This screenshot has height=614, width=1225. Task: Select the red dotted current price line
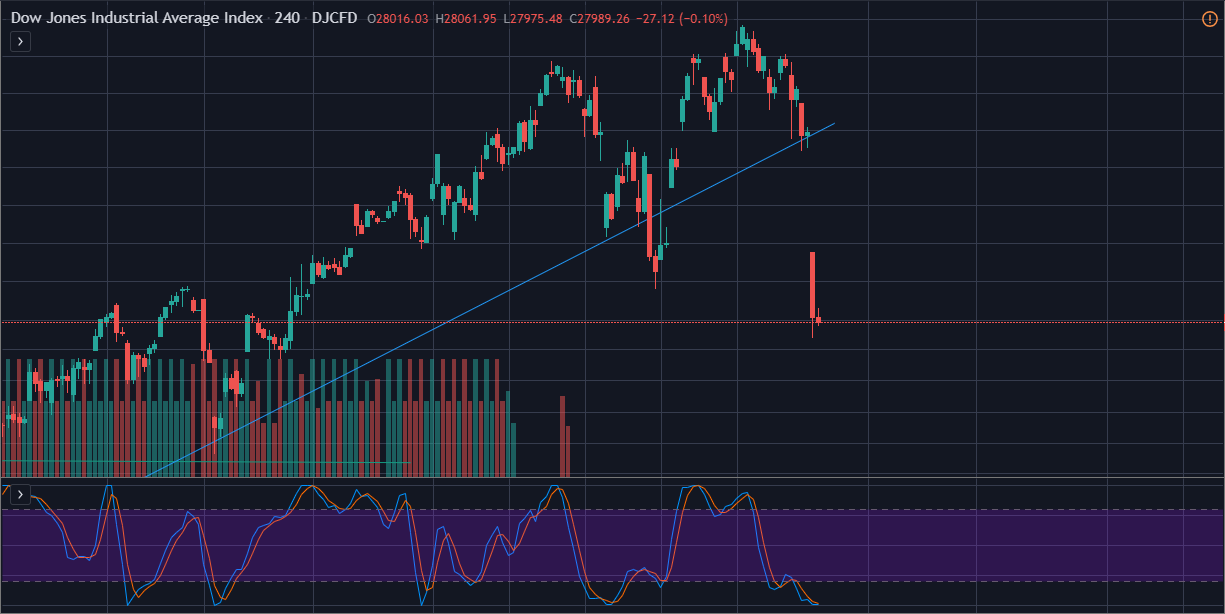pyautogui.click(x=612, y=322)
